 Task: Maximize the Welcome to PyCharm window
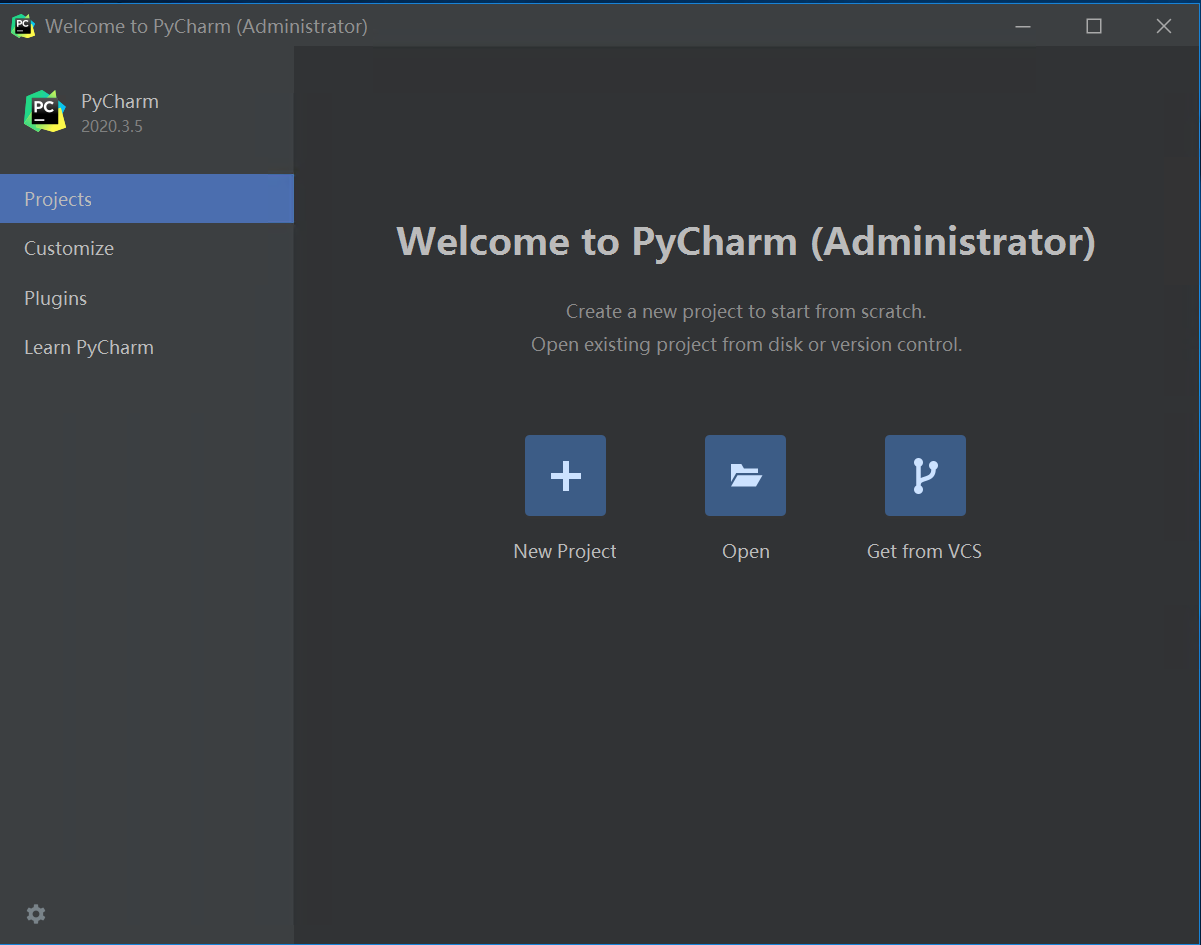[x=1093, y=26]
